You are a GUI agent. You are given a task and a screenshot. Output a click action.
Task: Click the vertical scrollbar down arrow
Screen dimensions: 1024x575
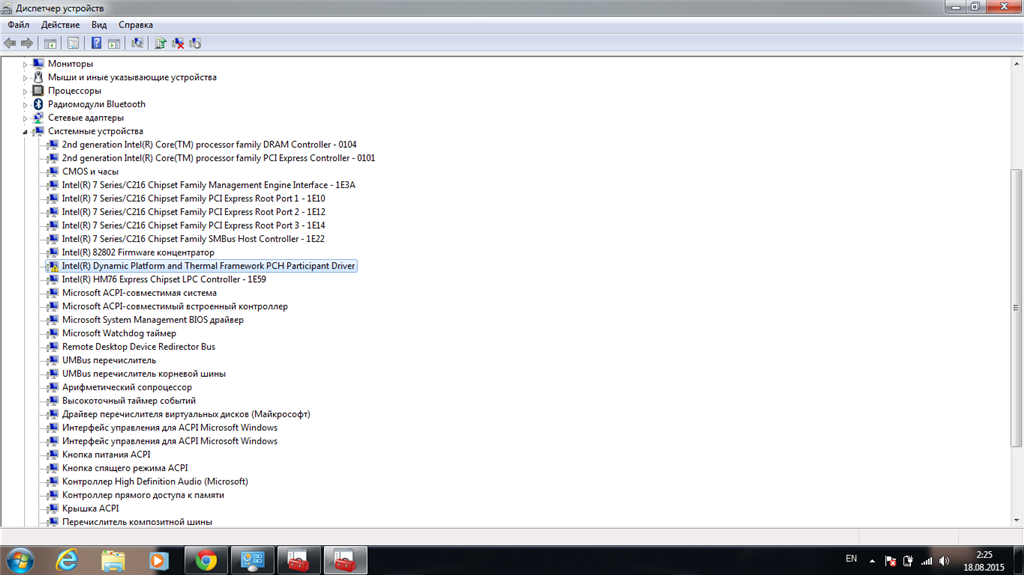click(1016, 521)
